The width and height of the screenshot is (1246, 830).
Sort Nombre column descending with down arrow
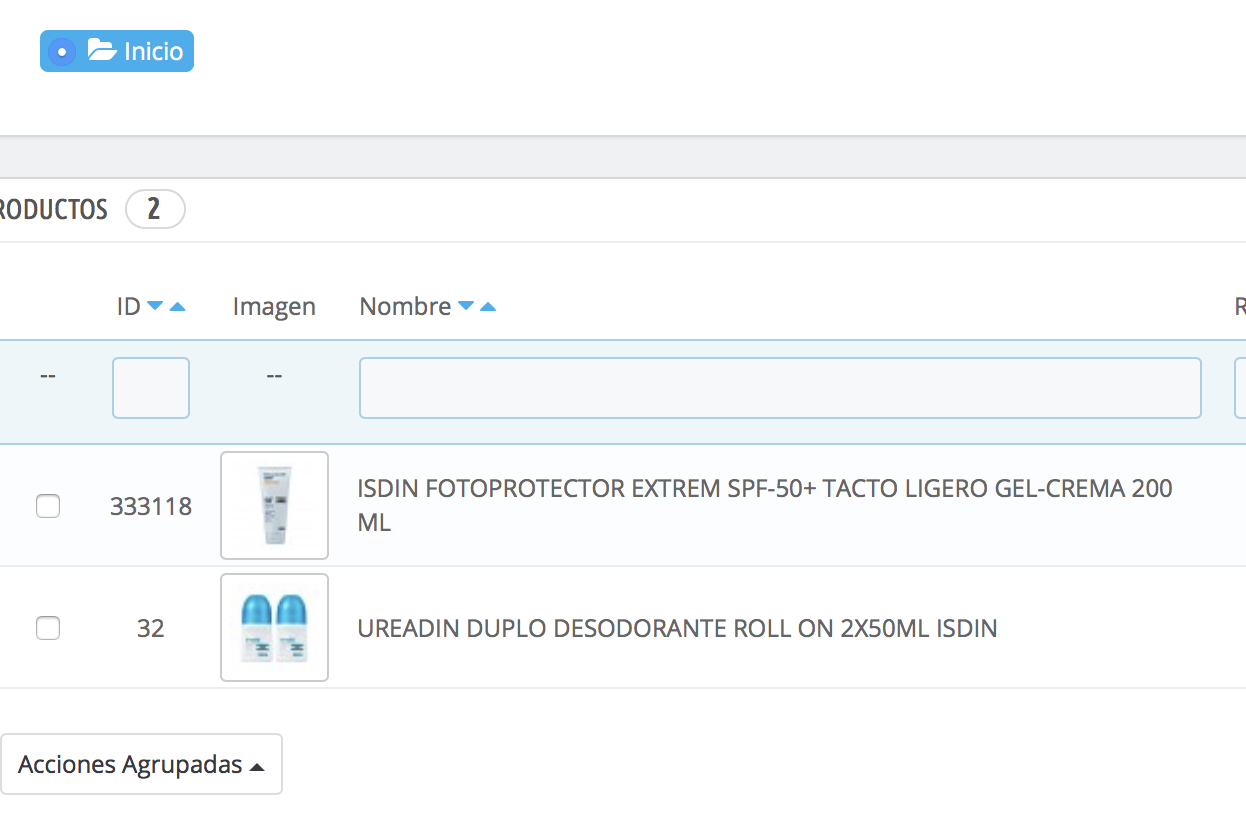[465, 307]
